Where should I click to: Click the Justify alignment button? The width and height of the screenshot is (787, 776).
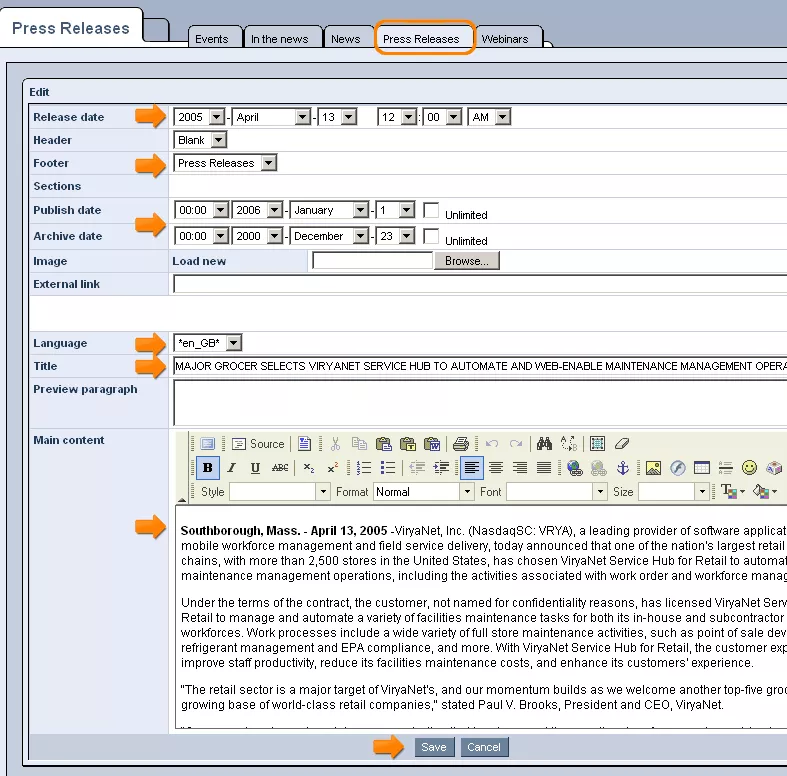pyautogui.click(x=544, y=468)
